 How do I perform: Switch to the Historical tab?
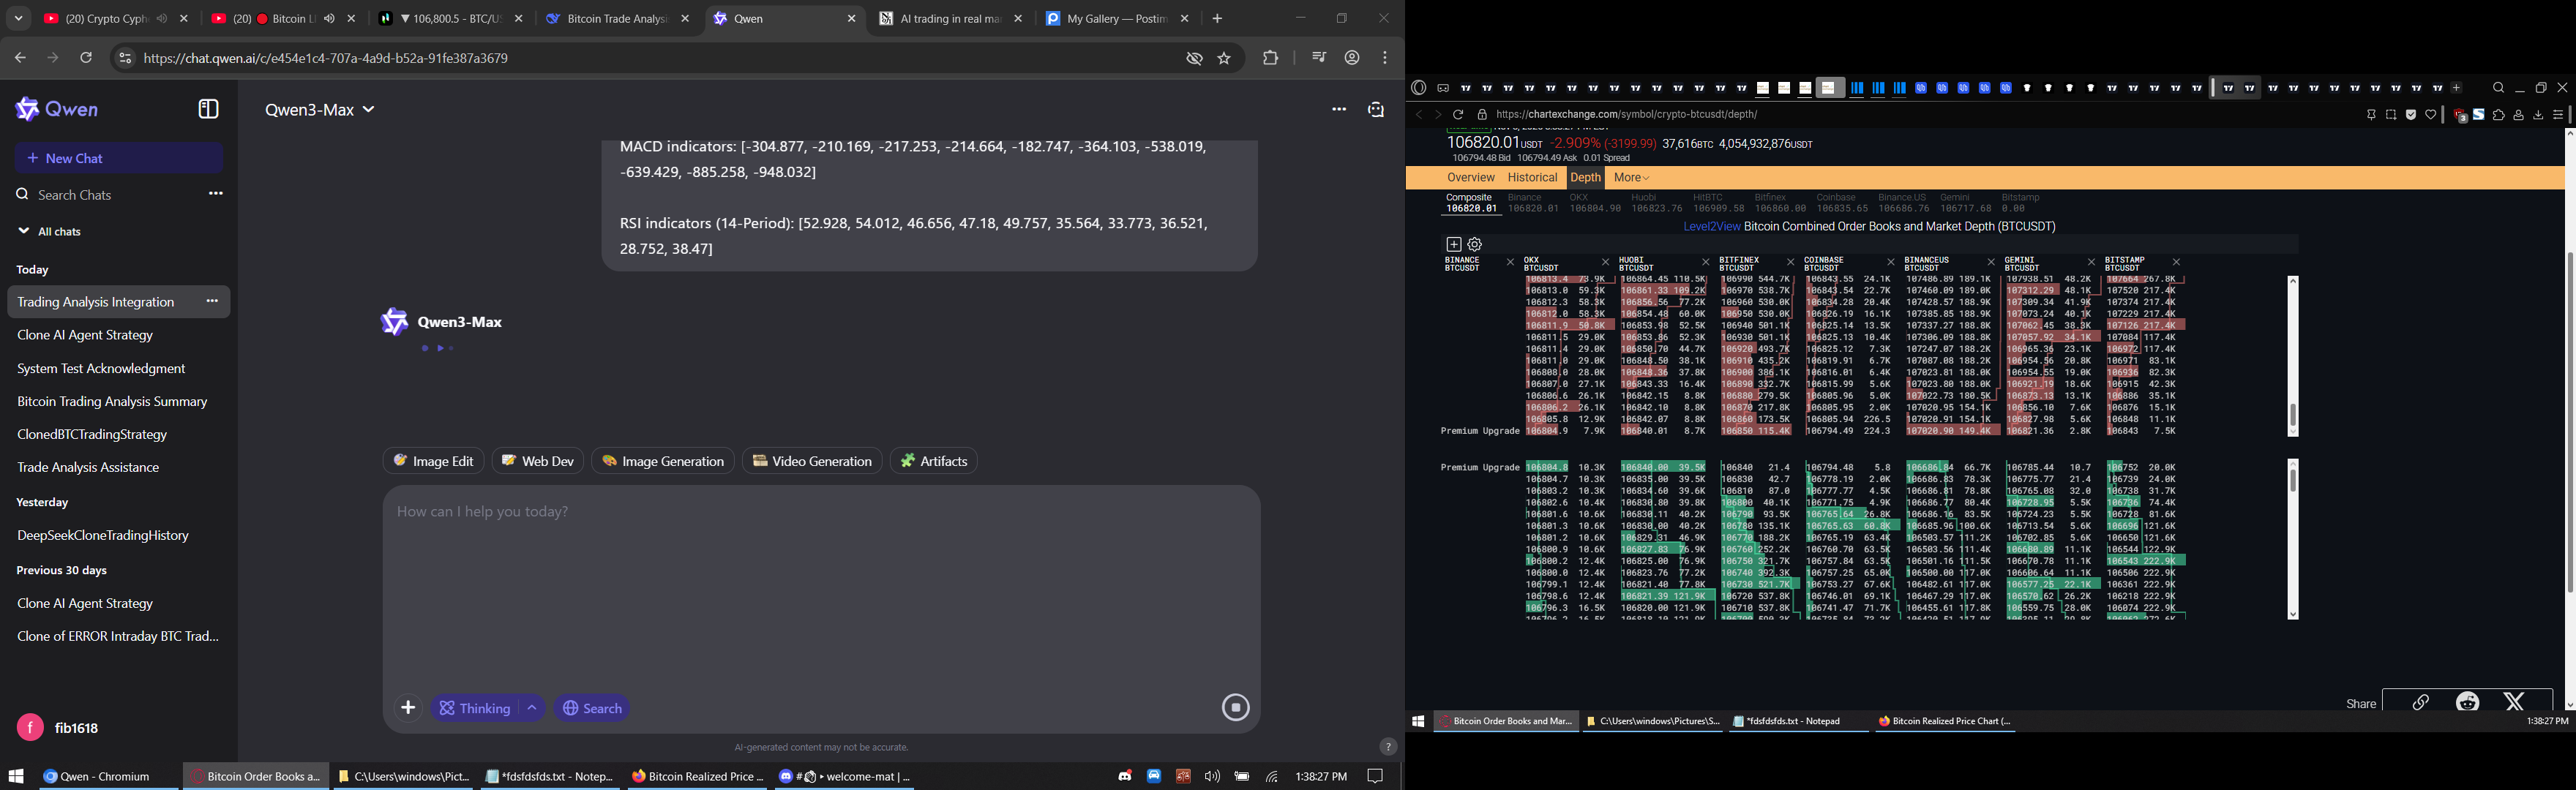[1532, 178]
